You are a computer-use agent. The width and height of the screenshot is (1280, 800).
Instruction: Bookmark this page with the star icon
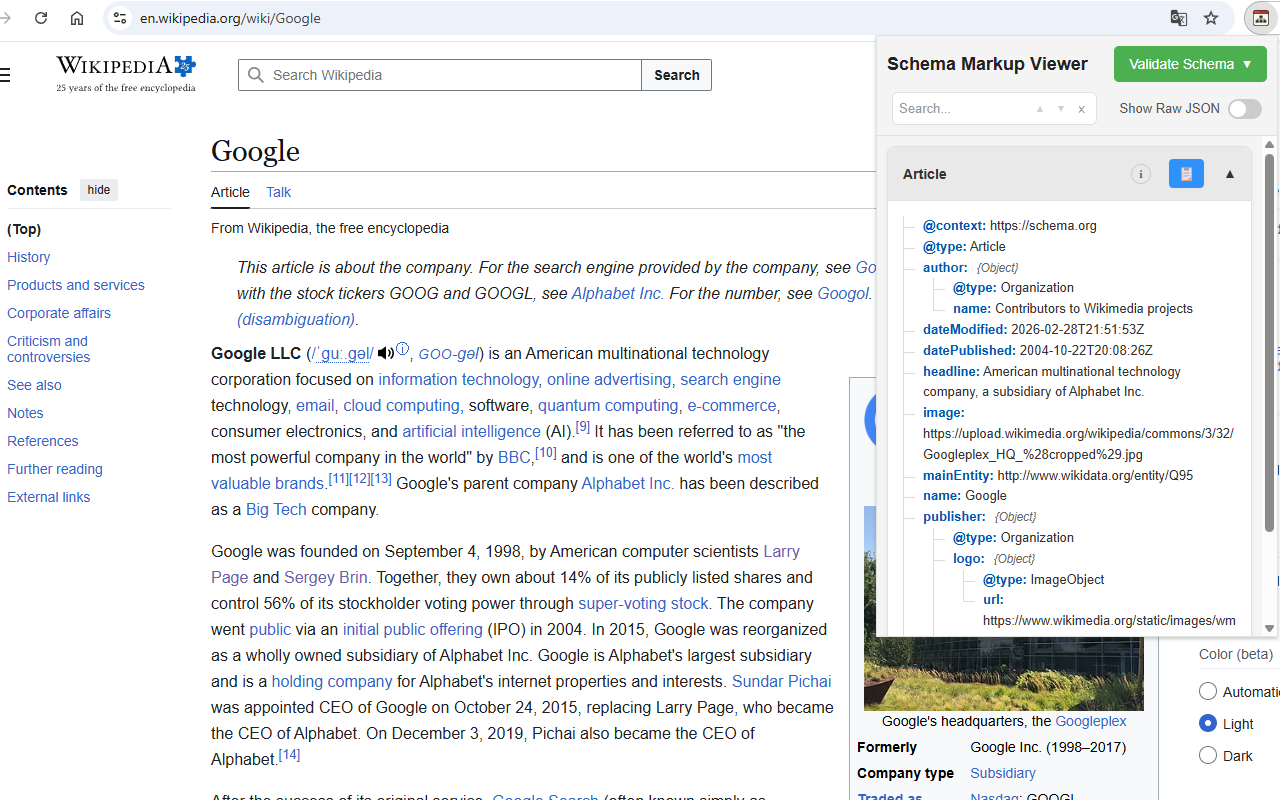point(1211,18)
